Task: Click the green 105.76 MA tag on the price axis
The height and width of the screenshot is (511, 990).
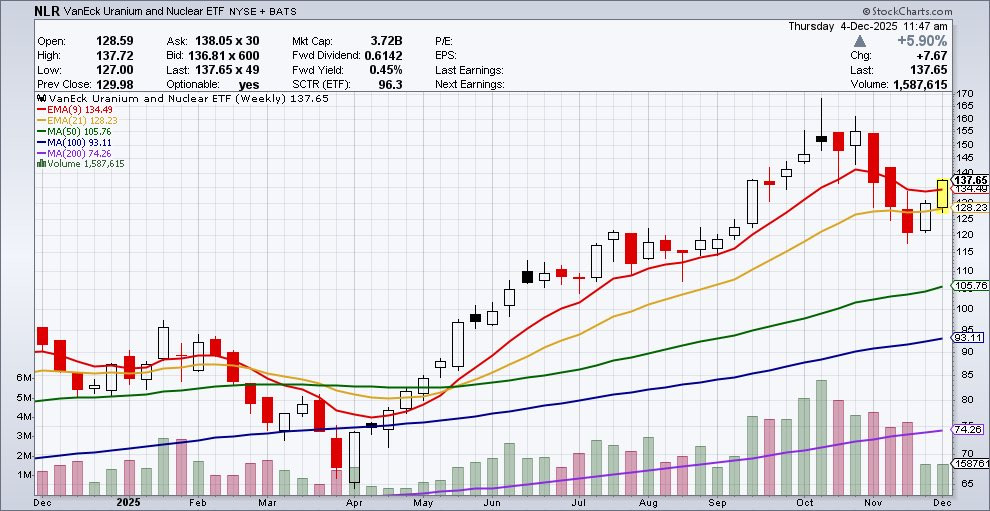Action: (972, 286)
